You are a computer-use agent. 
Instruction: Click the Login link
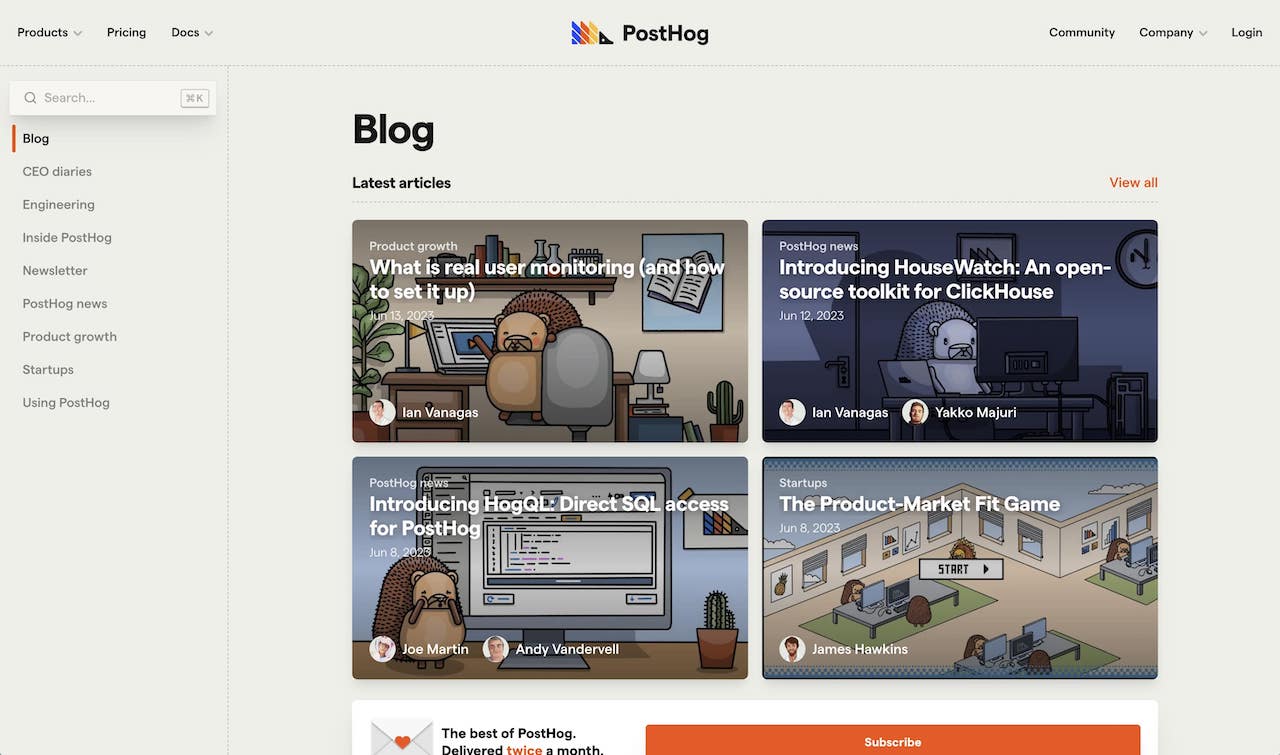point(1246,32)
